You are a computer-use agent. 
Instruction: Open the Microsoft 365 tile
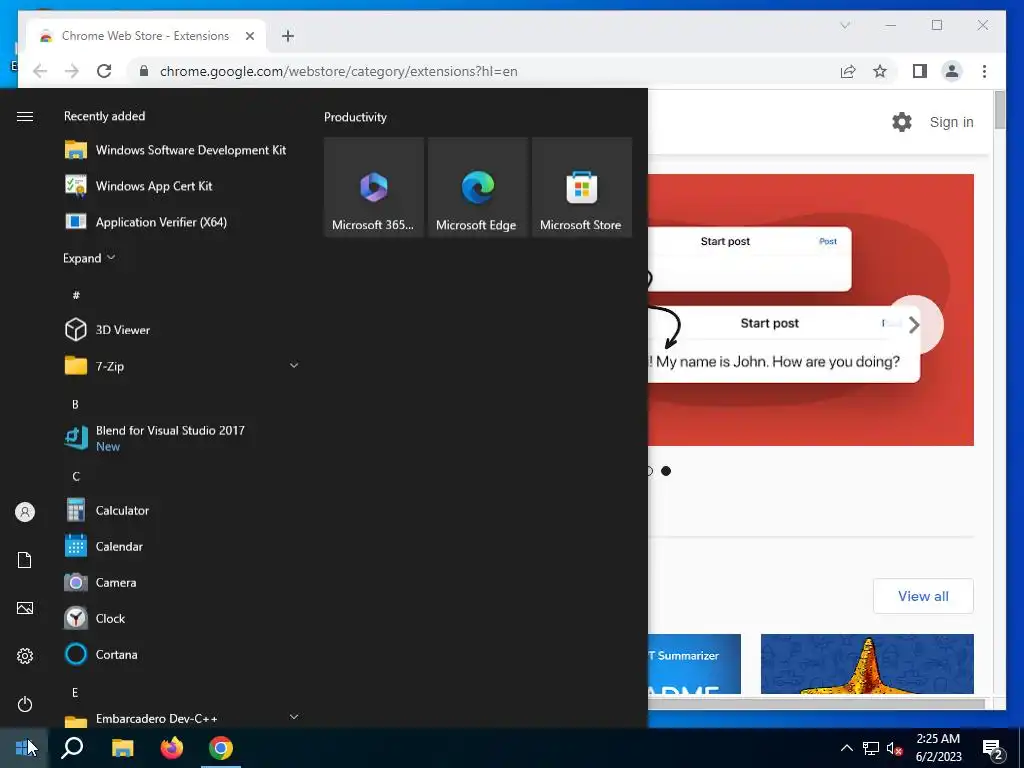[x=374, y=187]
